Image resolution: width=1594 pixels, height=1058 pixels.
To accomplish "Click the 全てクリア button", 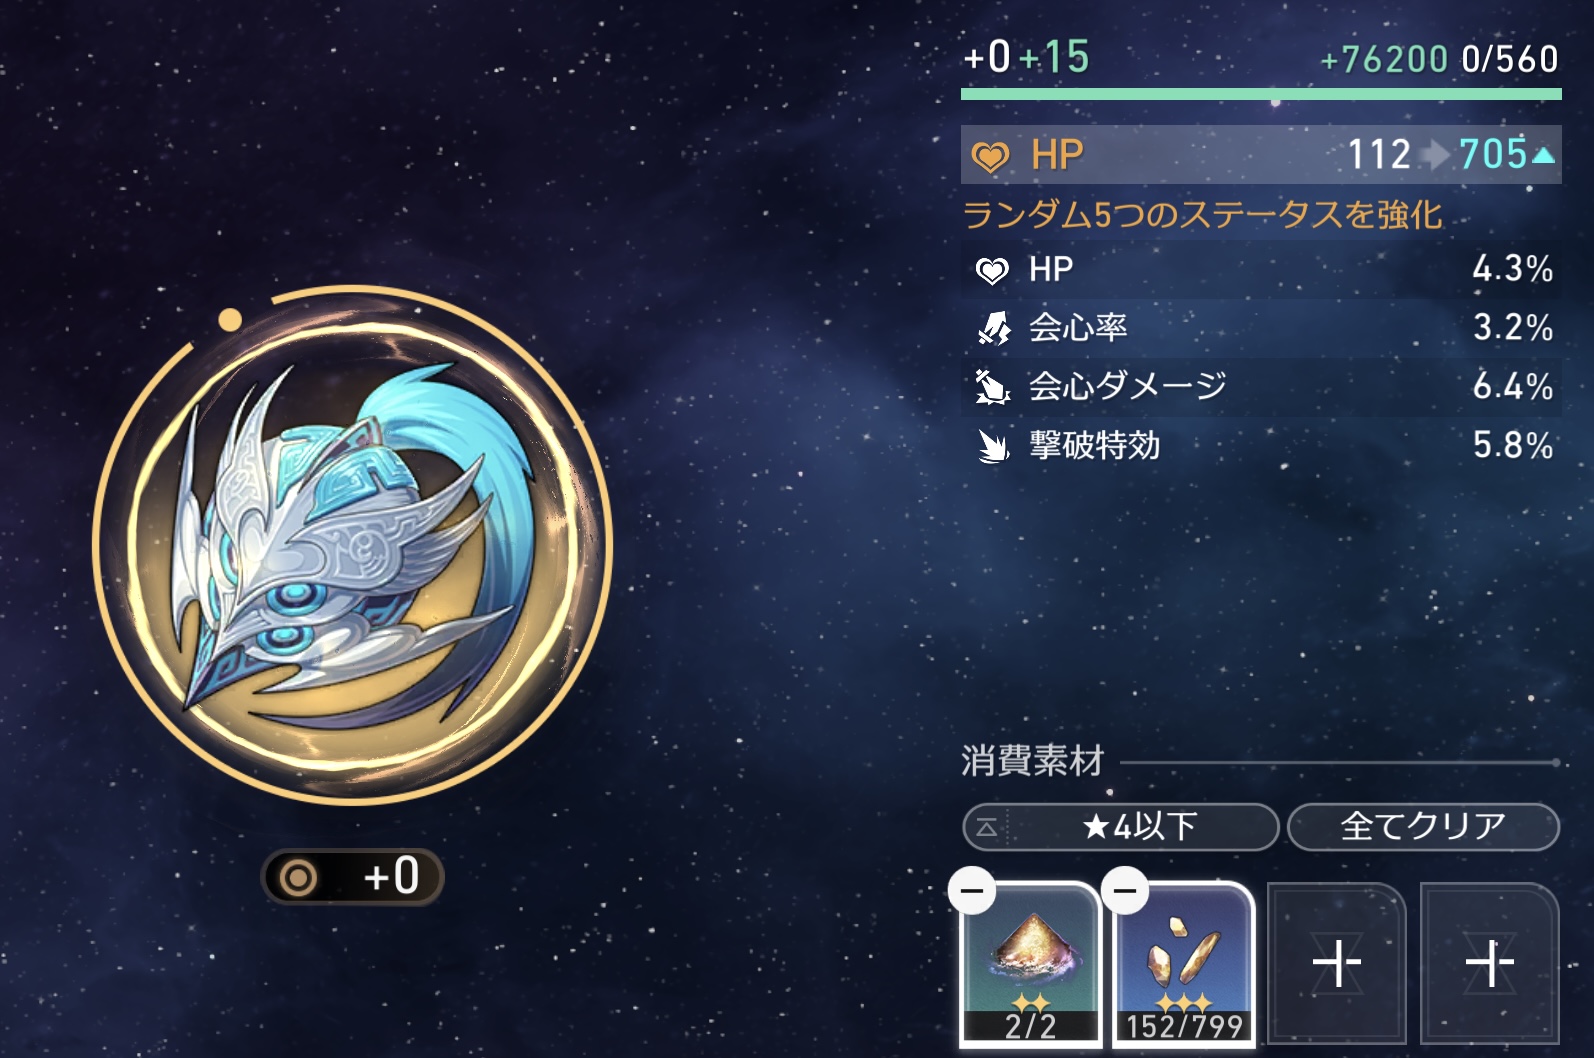I will (1423, 827).
